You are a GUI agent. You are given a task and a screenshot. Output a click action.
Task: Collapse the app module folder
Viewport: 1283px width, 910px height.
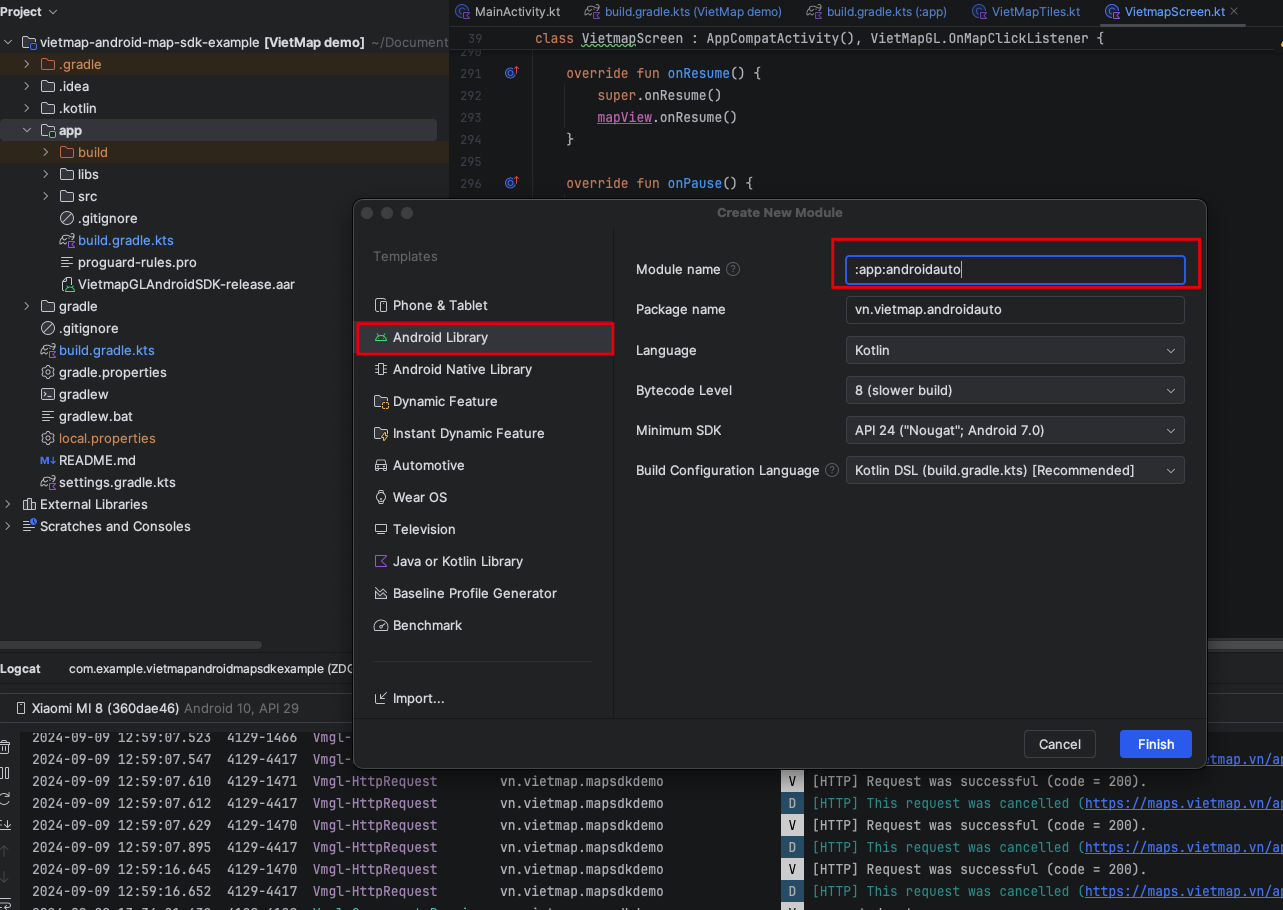coord(27,130)
